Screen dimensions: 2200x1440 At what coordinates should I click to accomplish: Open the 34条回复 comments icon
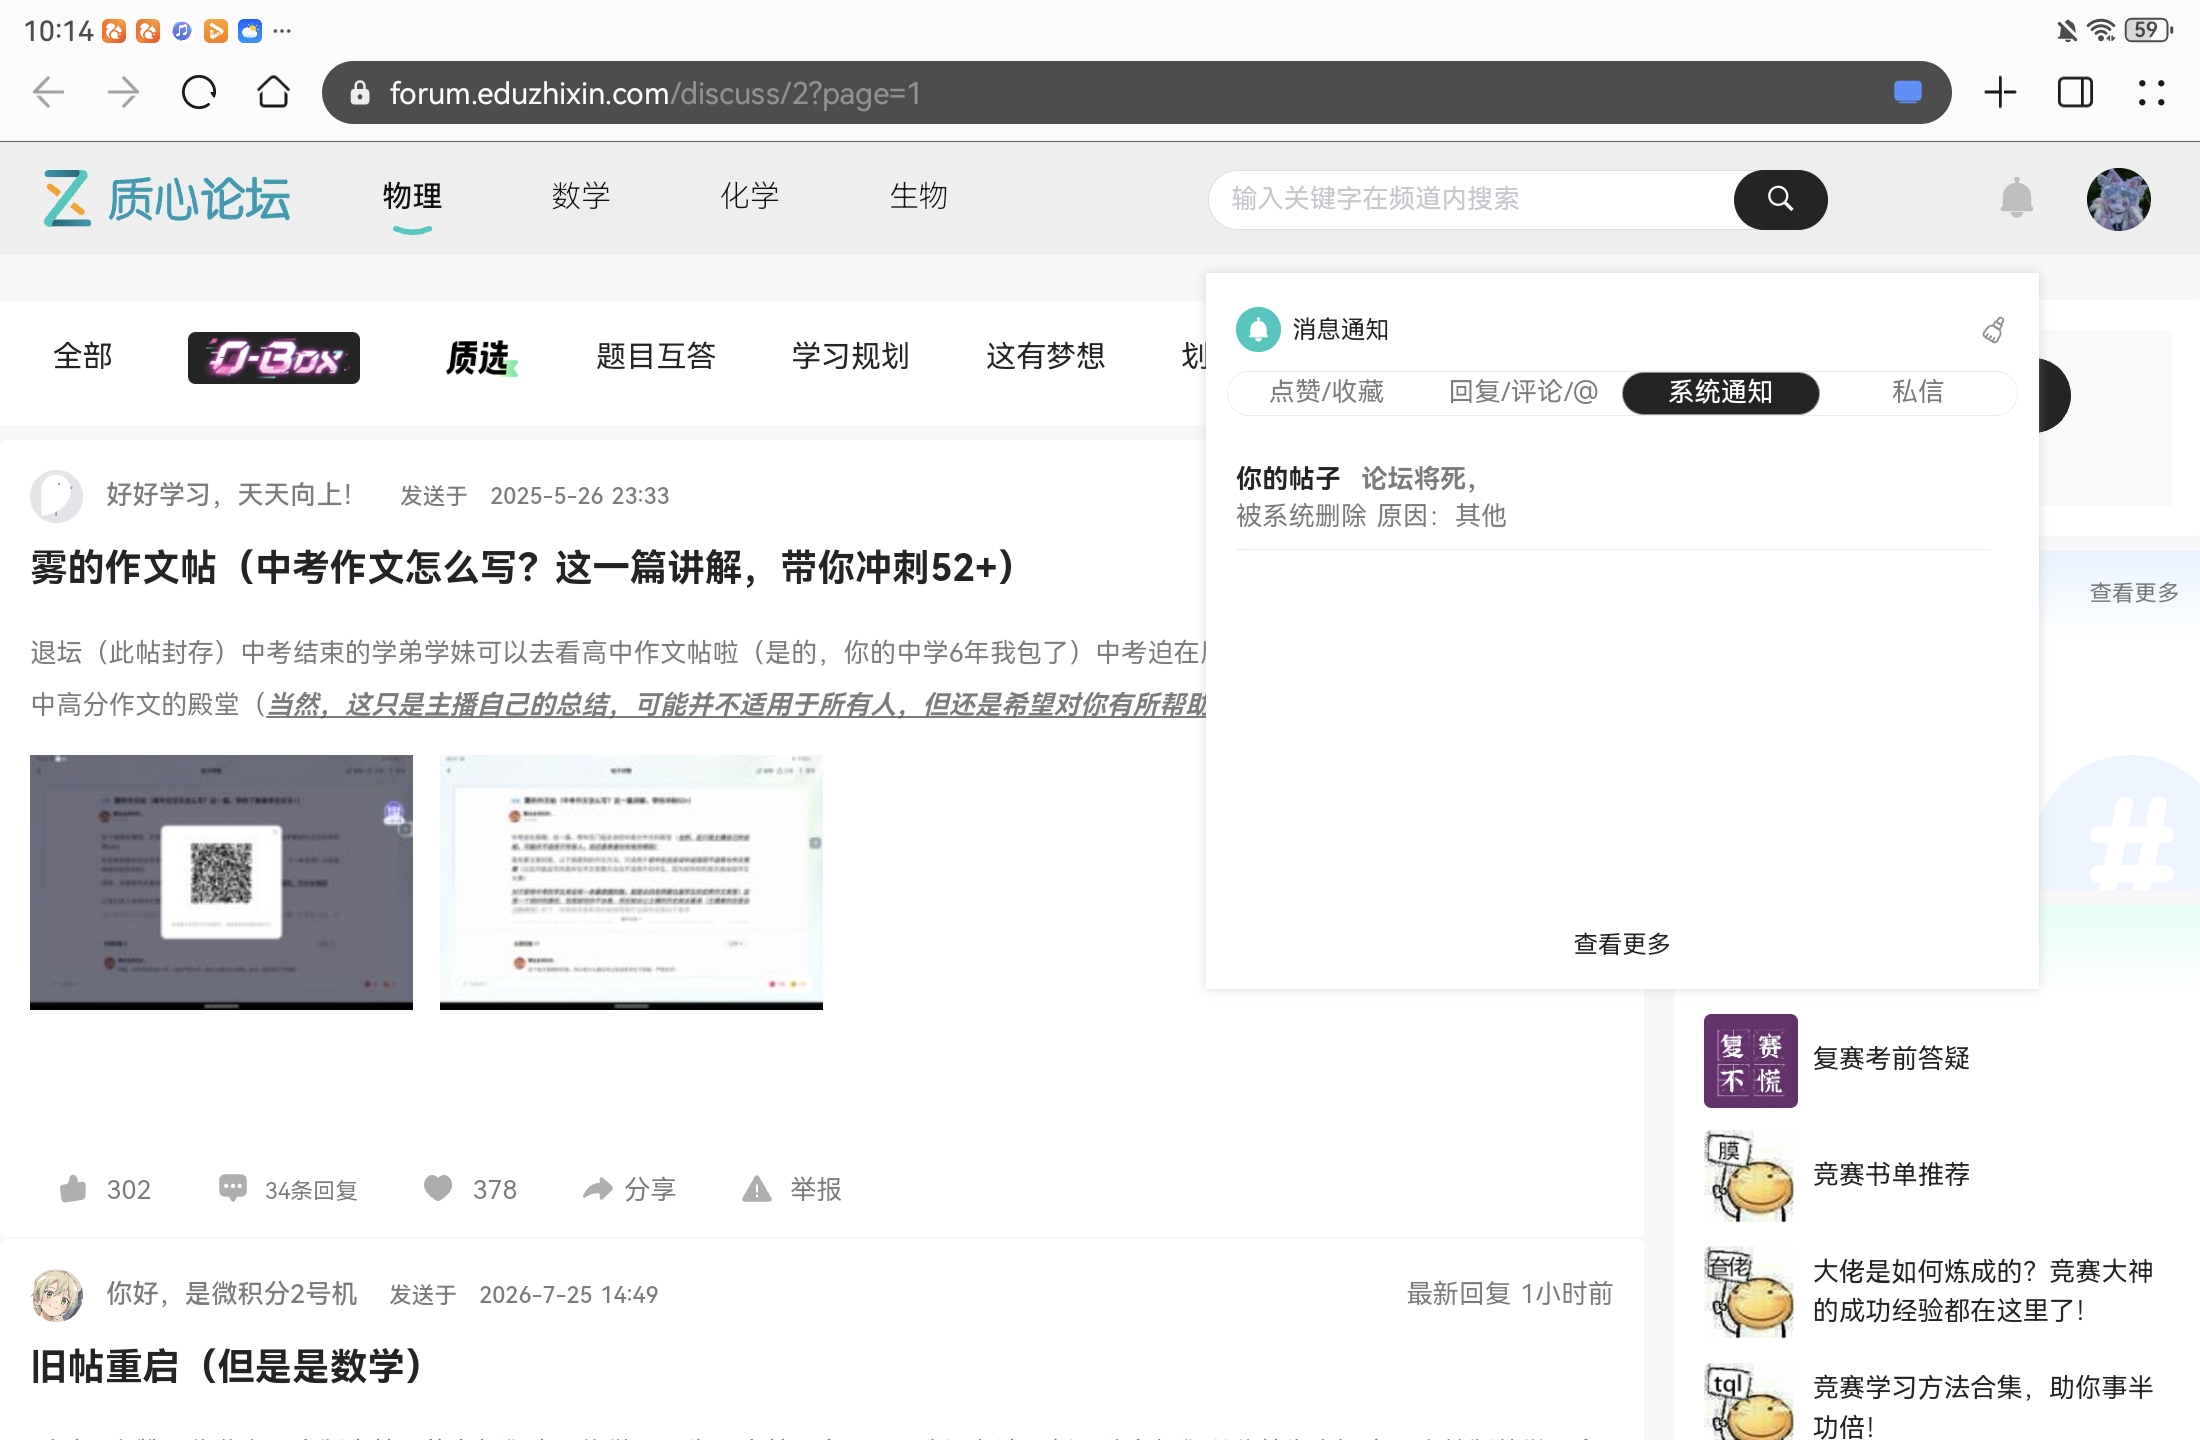233,1188
